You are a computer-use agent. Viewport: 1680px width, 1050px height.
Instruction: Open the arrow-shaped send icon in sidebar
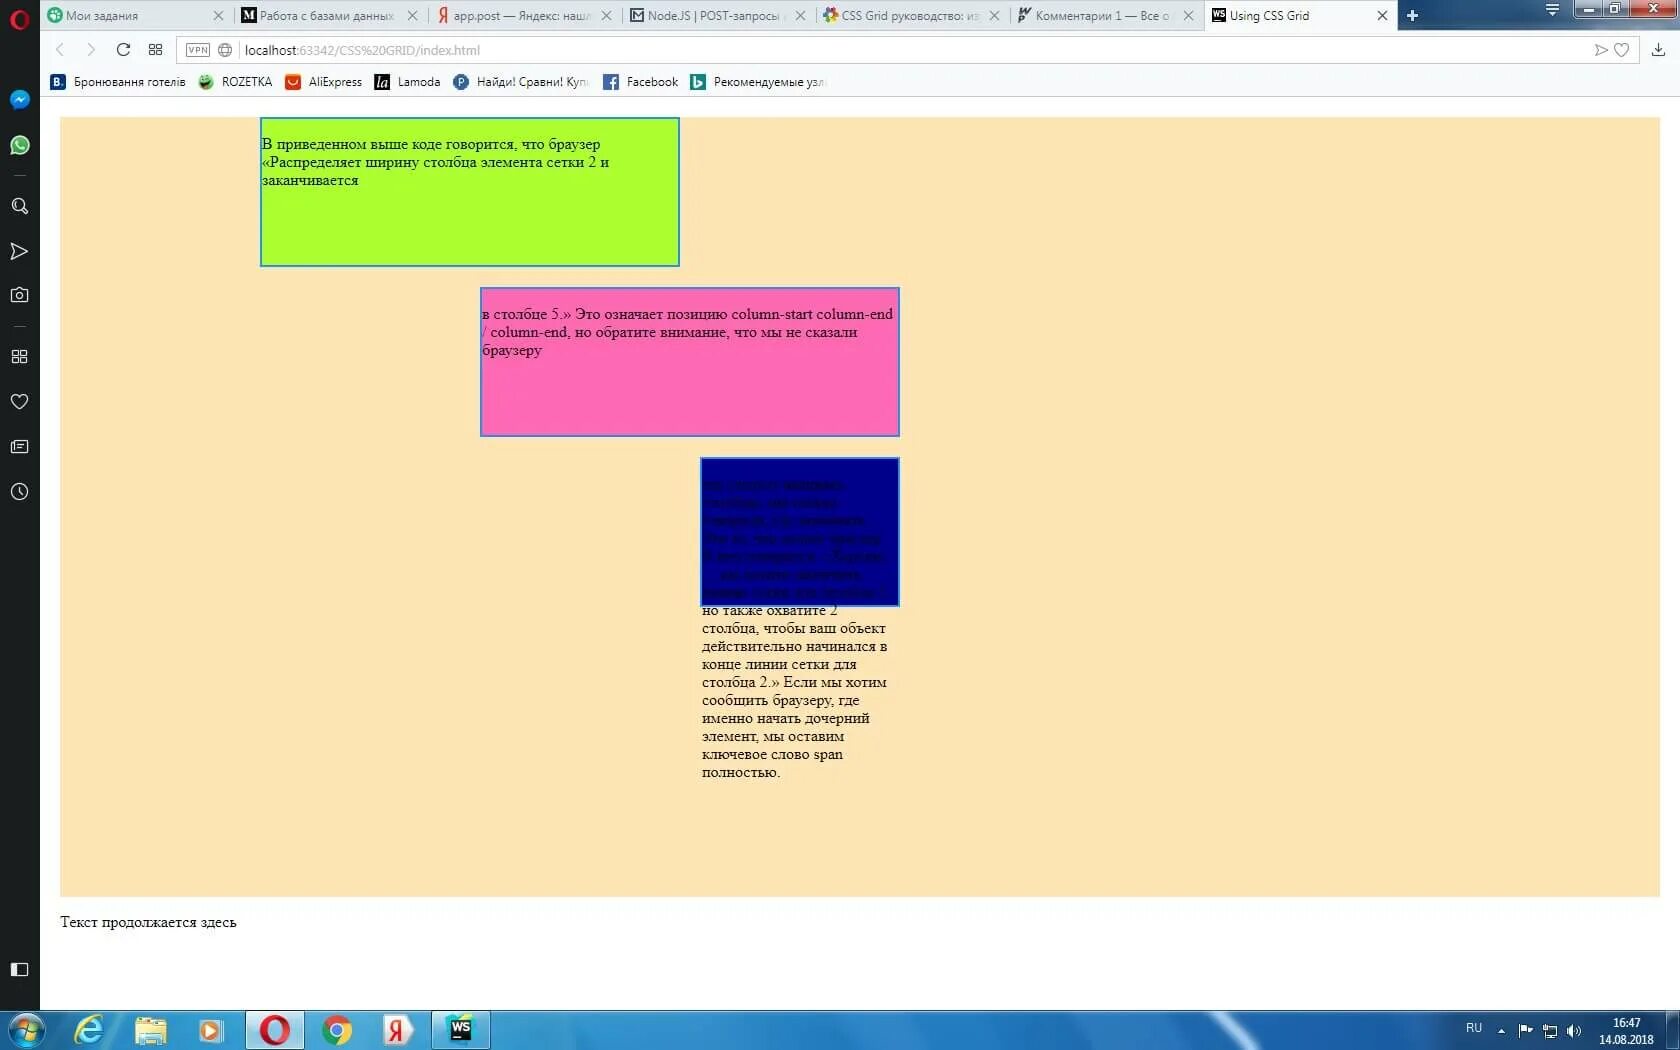point(19,251)
